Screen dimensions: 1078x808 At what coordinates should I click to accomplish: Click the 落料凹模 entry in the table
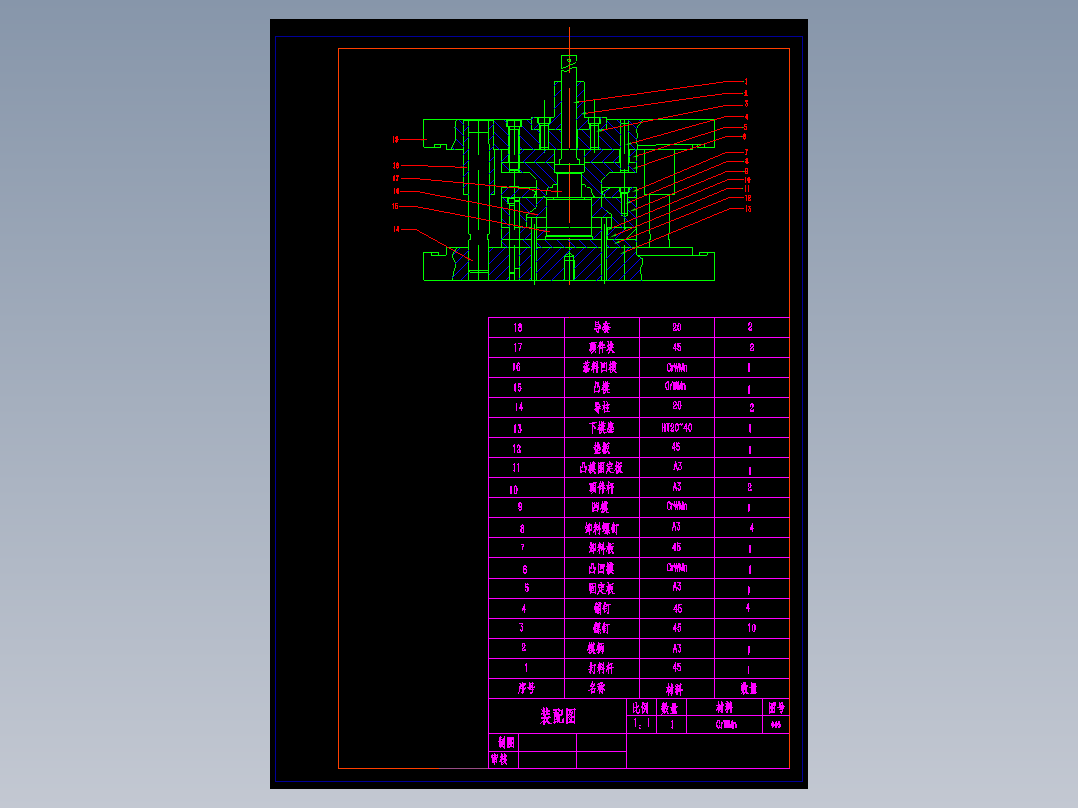pyautogui.click(x=600, y=367)
